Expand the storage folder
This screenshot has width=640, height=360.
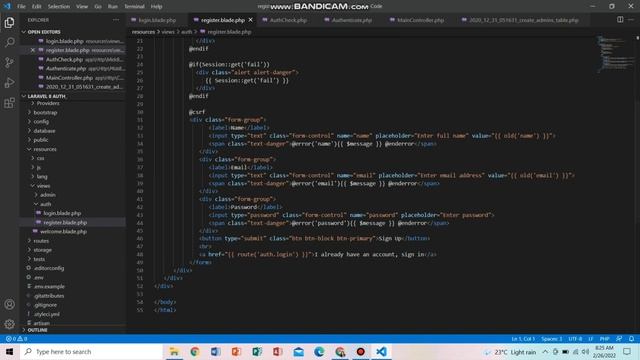pyautogui.click(x=42, y=250)
